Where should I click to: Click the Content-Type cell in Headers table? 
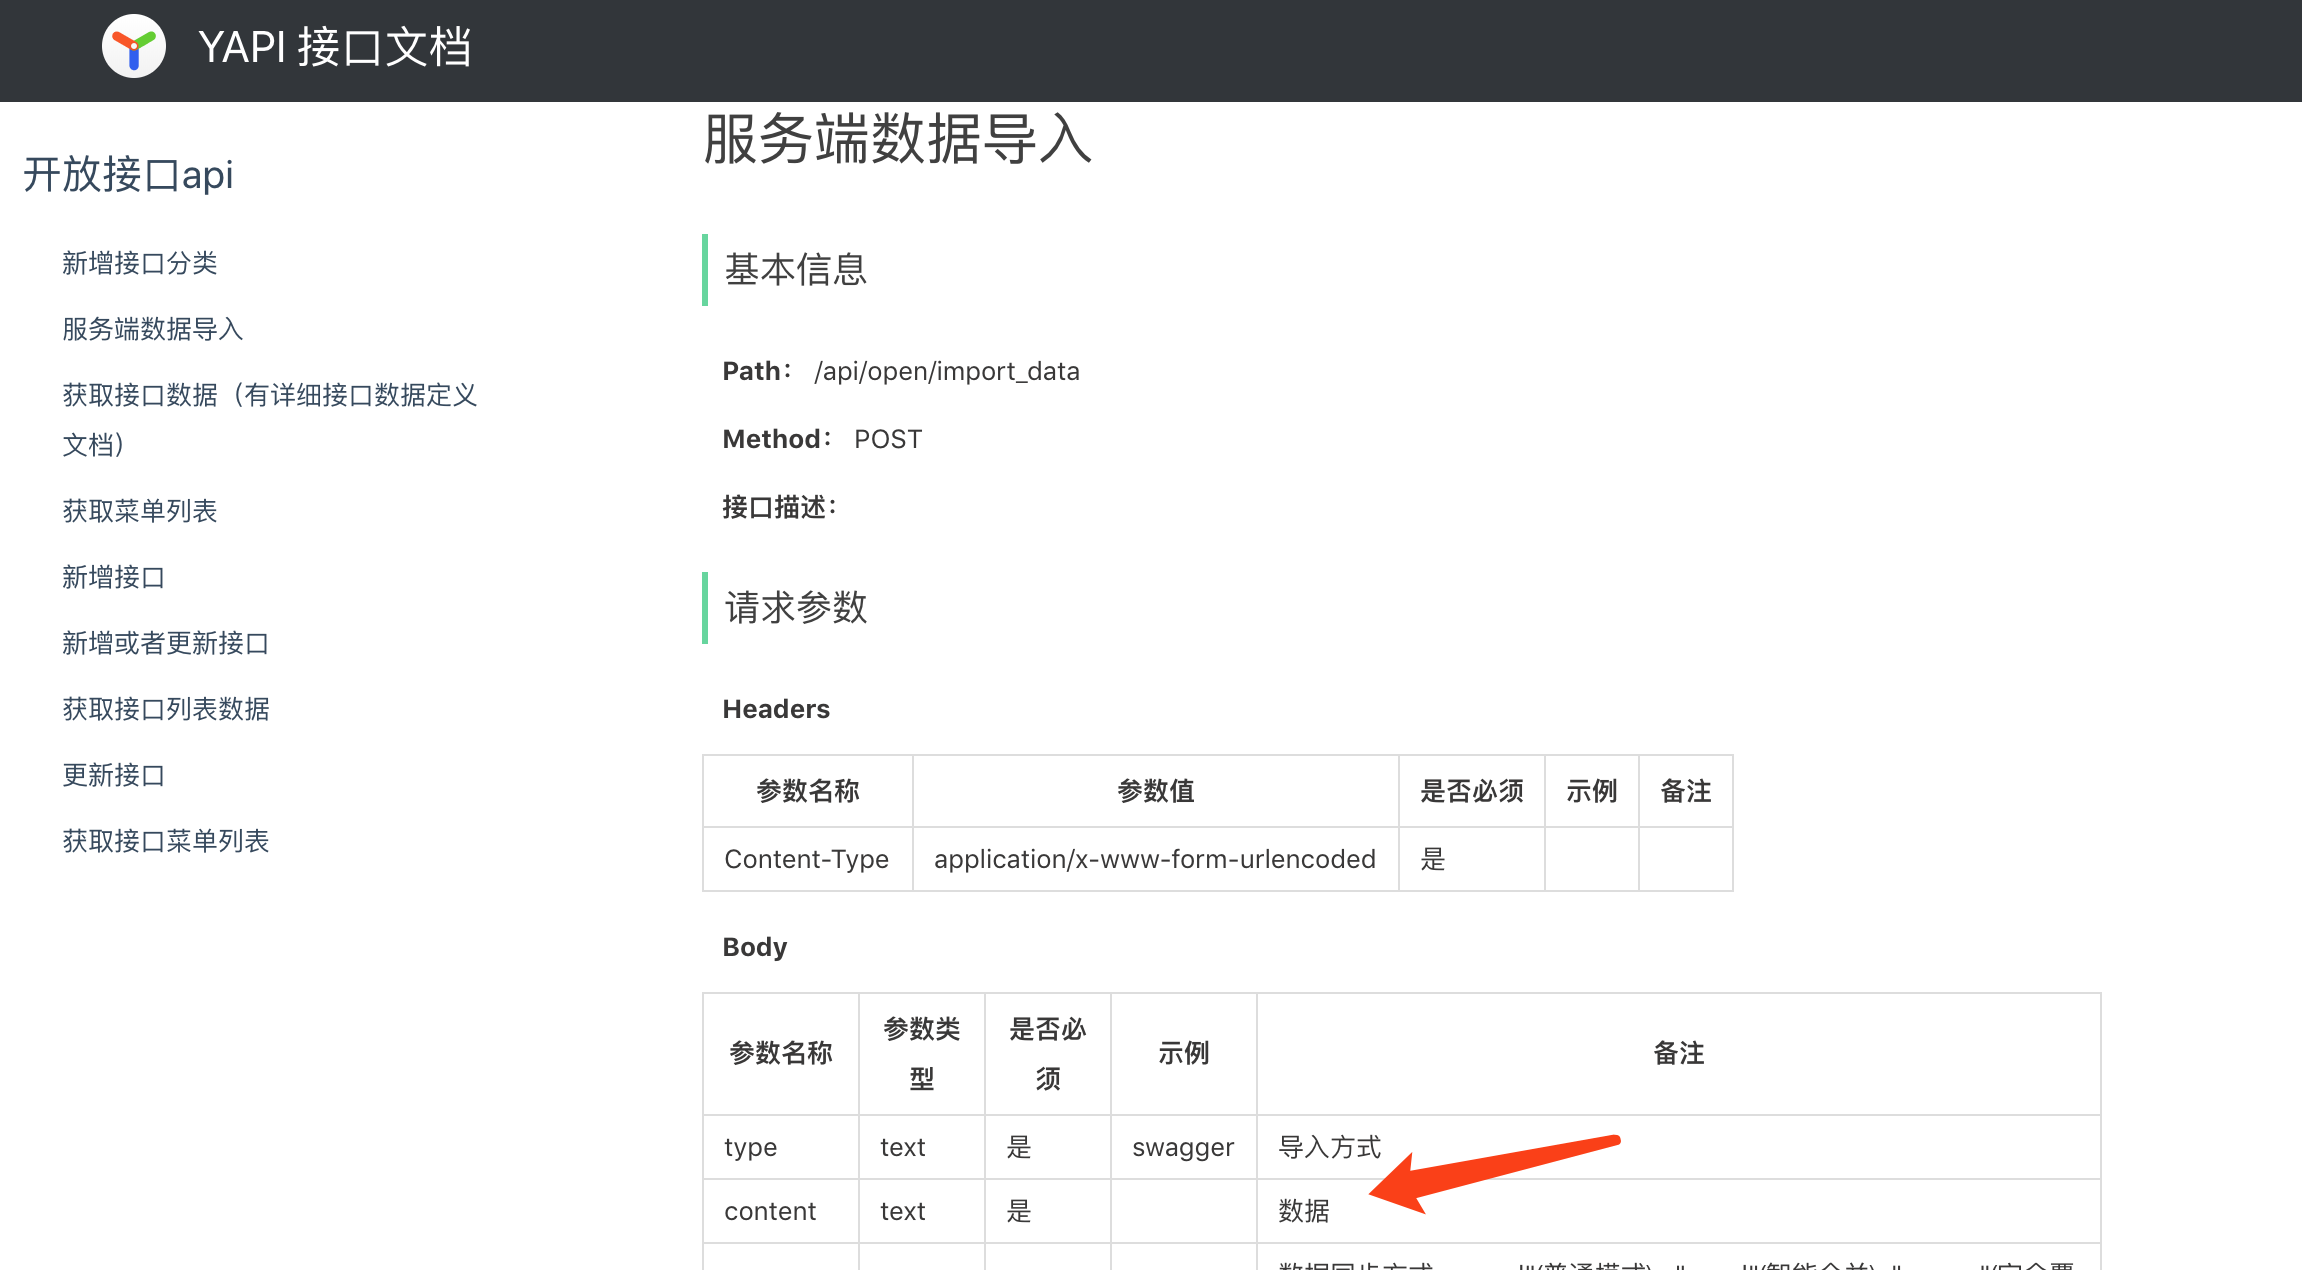(x=807, y=859)
